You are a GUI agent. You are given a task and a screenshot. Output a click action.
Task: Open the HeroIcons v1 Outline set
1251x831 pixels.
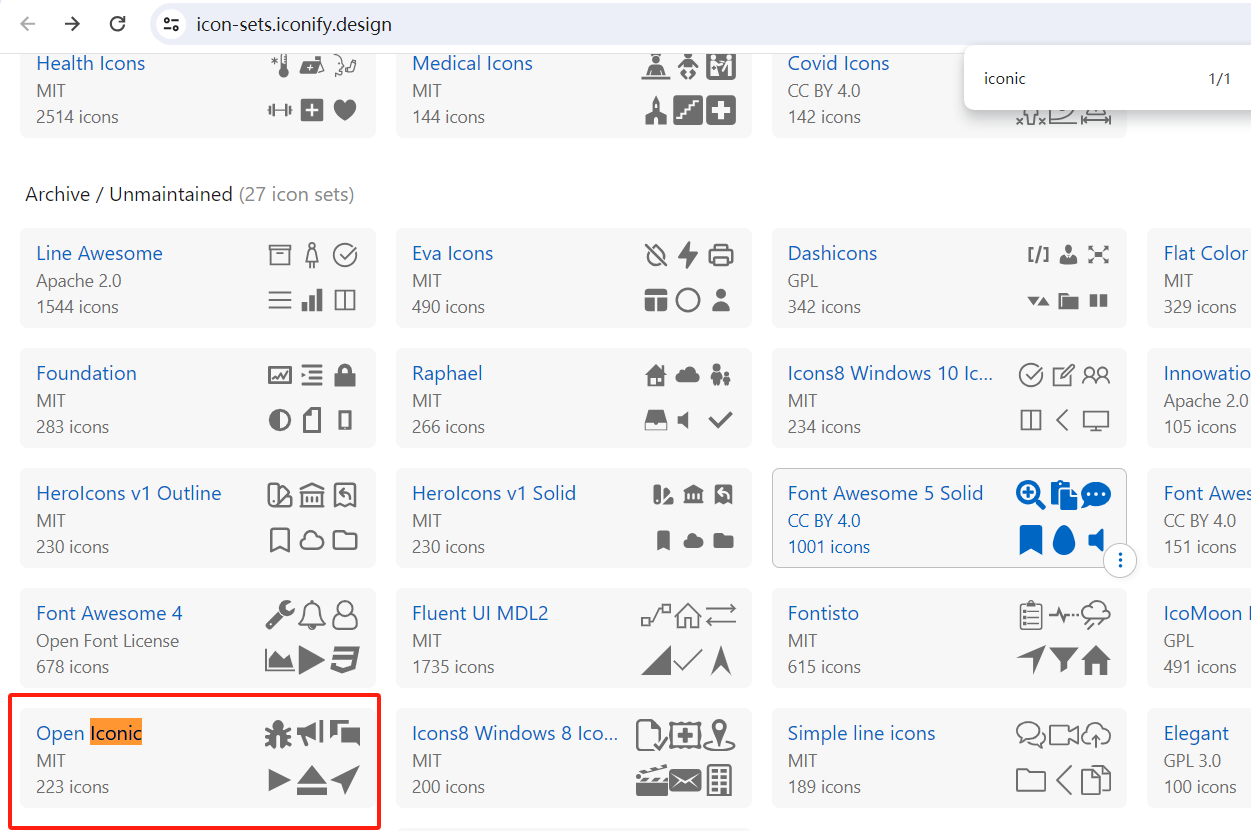coord(129,493)
